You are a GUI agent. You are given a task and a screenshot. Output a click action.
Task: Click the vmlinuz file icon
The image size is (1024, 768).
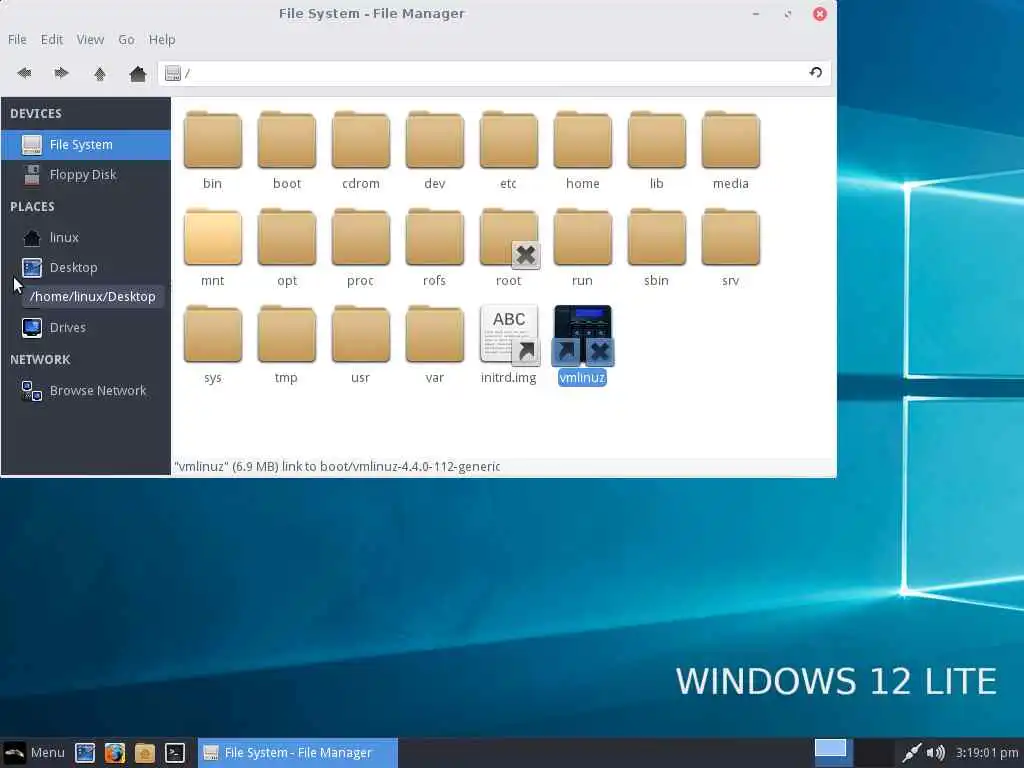click(583, 335)
